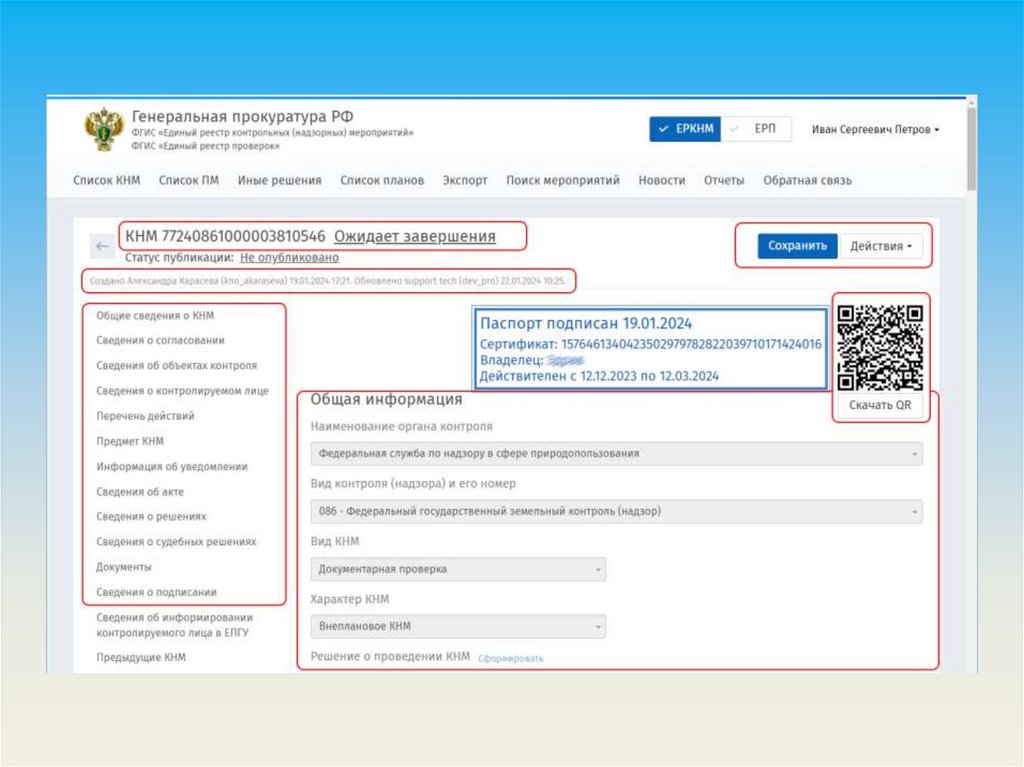1024x767 pixels.
Task: Switch registry to ЕРП
Action: click(x=757, y=129)
